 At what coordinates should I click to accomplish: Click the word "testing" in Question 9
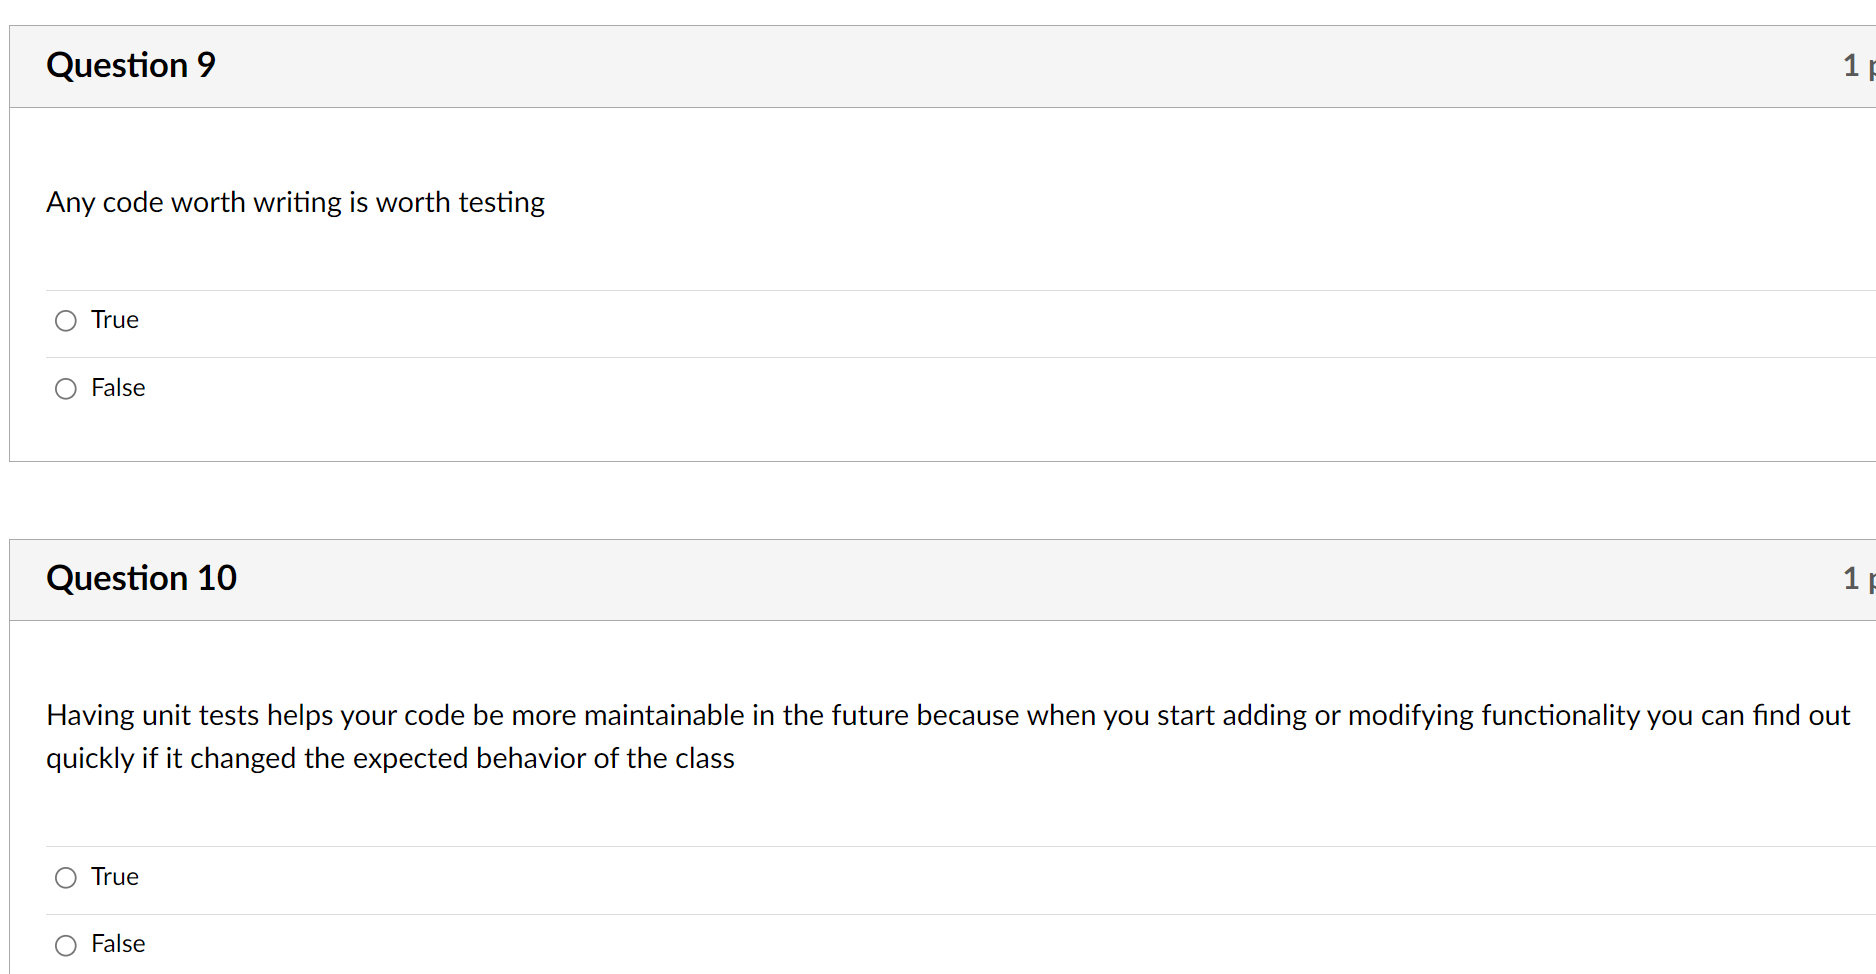coord(501,203)
